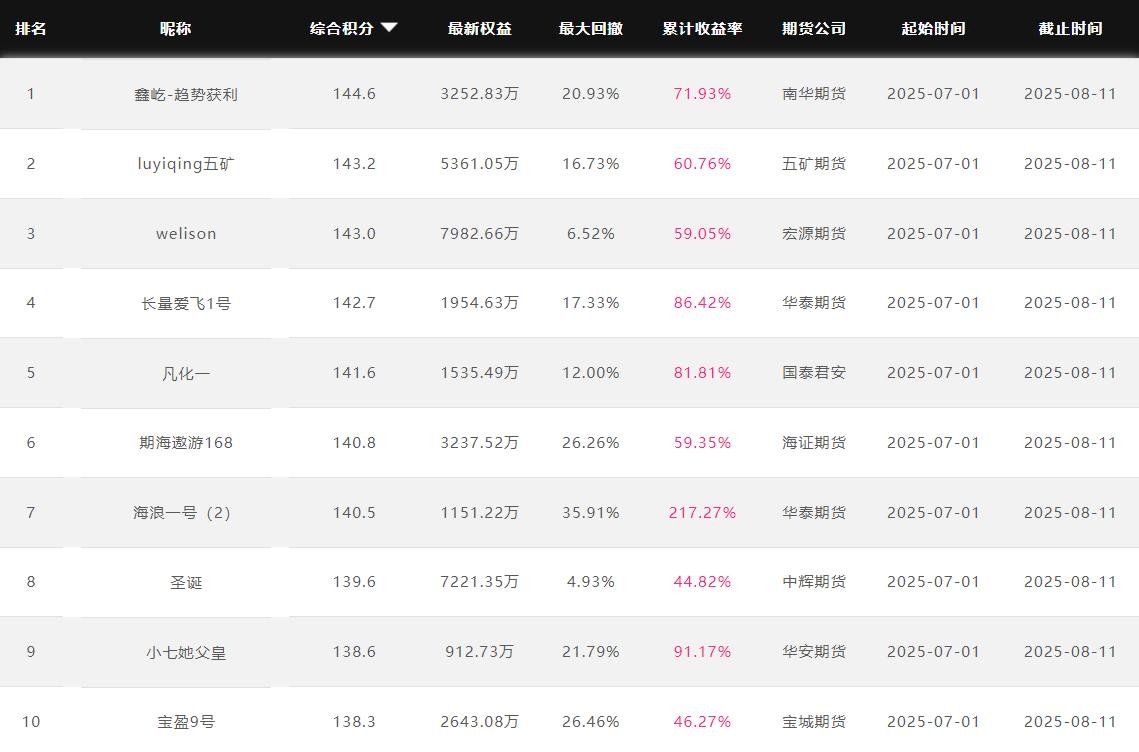Viewport: 1139px width, 752px height.
Task: Click the 起始时间 column header
Action: coord(933,28)
